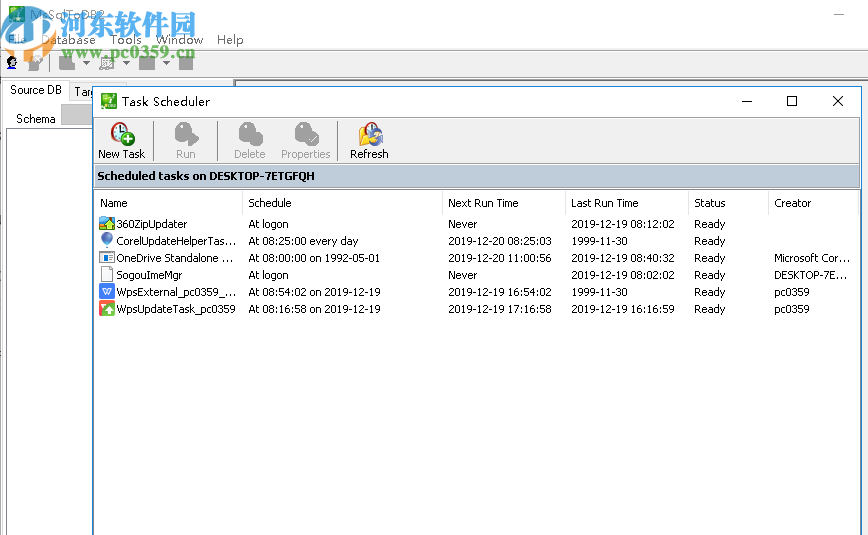Click next run time 2019-12-20 11:00:56
The width and height of the screenshot is (868, 535).
500,258
